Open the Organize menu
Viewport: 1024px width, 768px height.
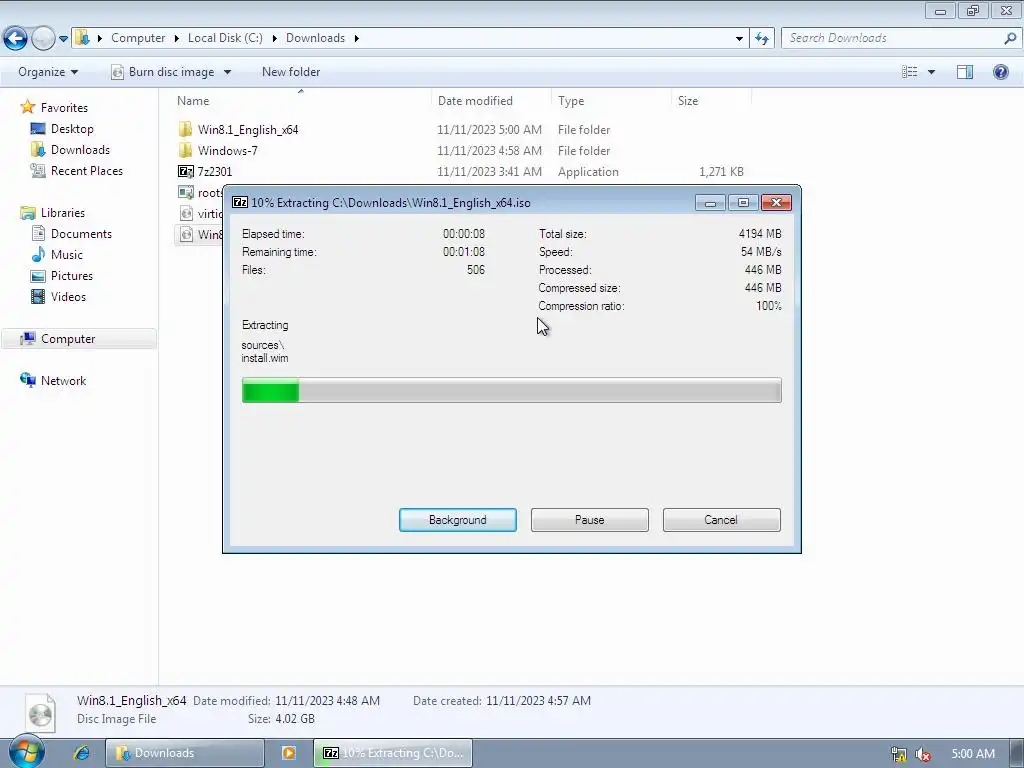[x=48, y=72]
